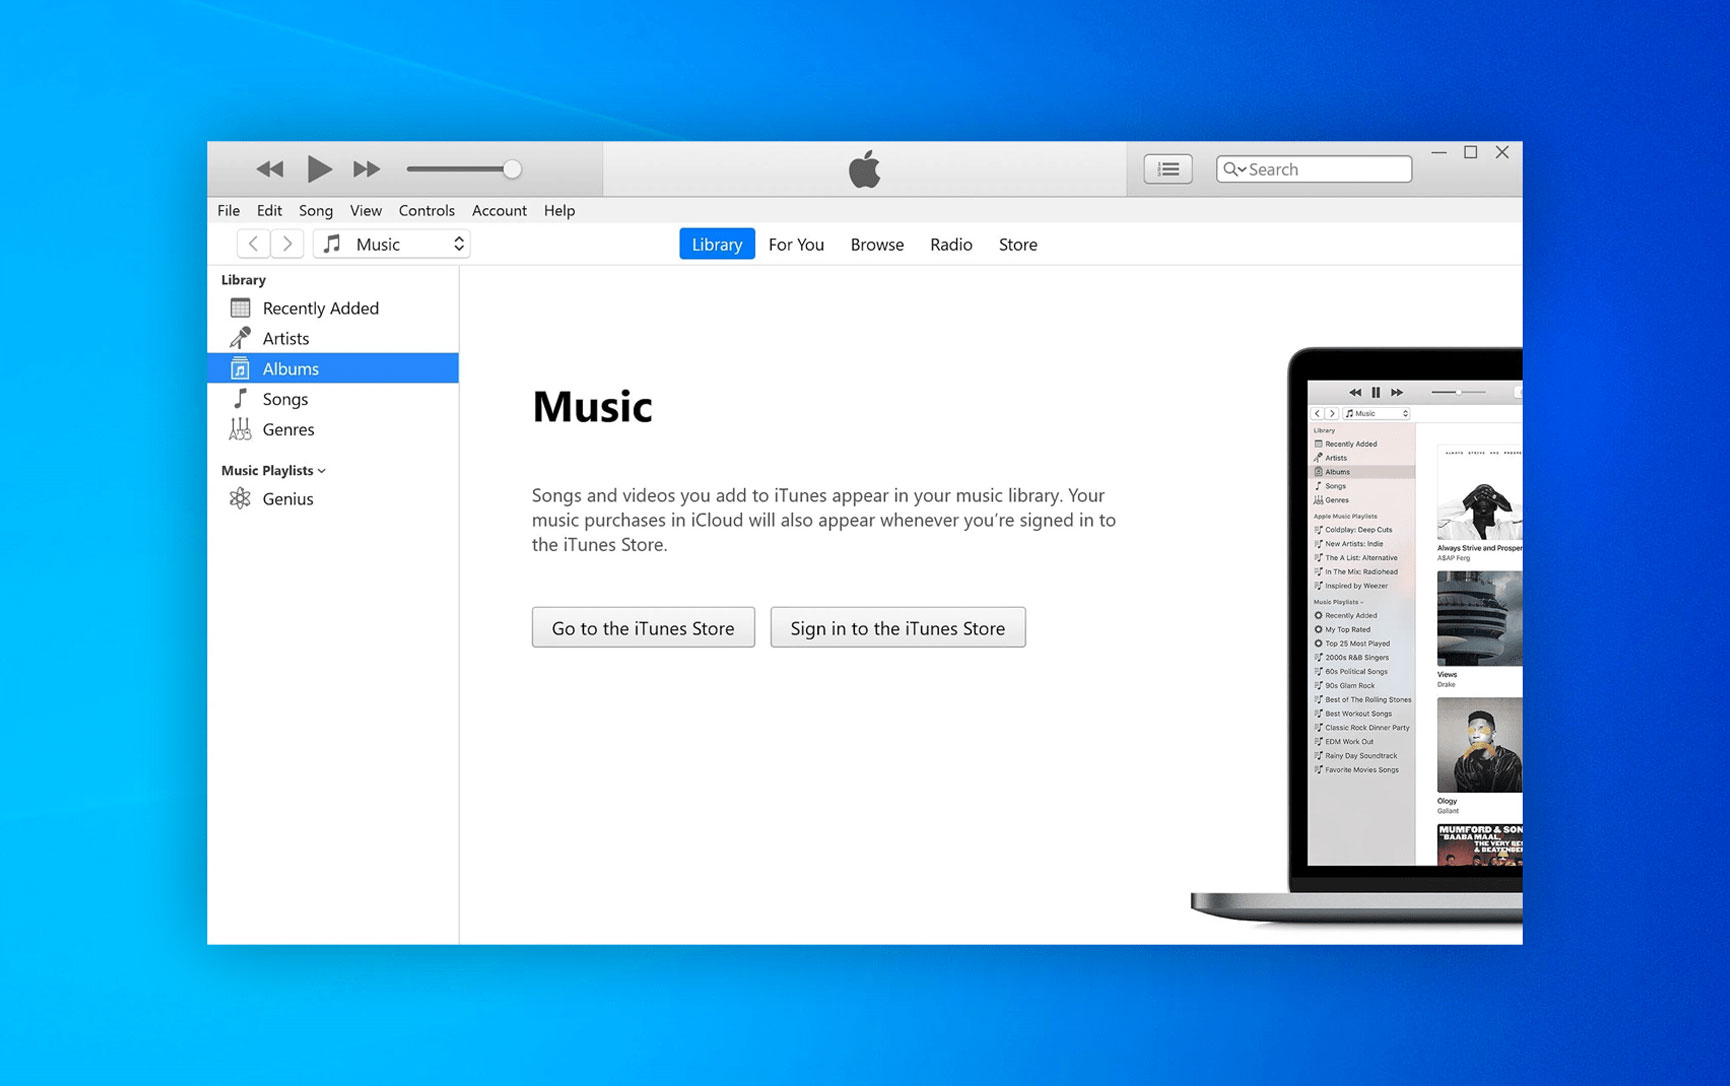Click Go to the iTunes Store button
Screen dimensions: 1730x1086
tap(643, 628)
